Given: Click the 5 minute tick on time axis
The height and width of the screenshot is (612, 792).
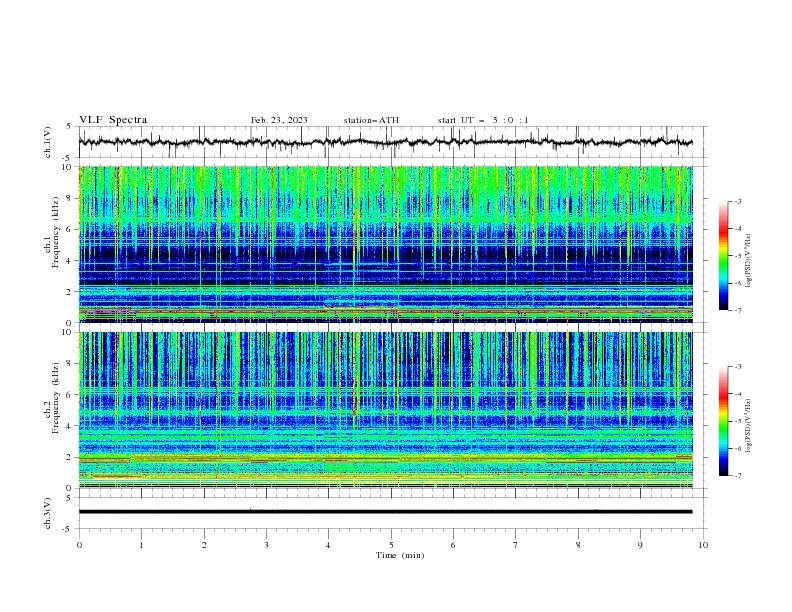Looking at the screenshot, I should tap(391, 545).
